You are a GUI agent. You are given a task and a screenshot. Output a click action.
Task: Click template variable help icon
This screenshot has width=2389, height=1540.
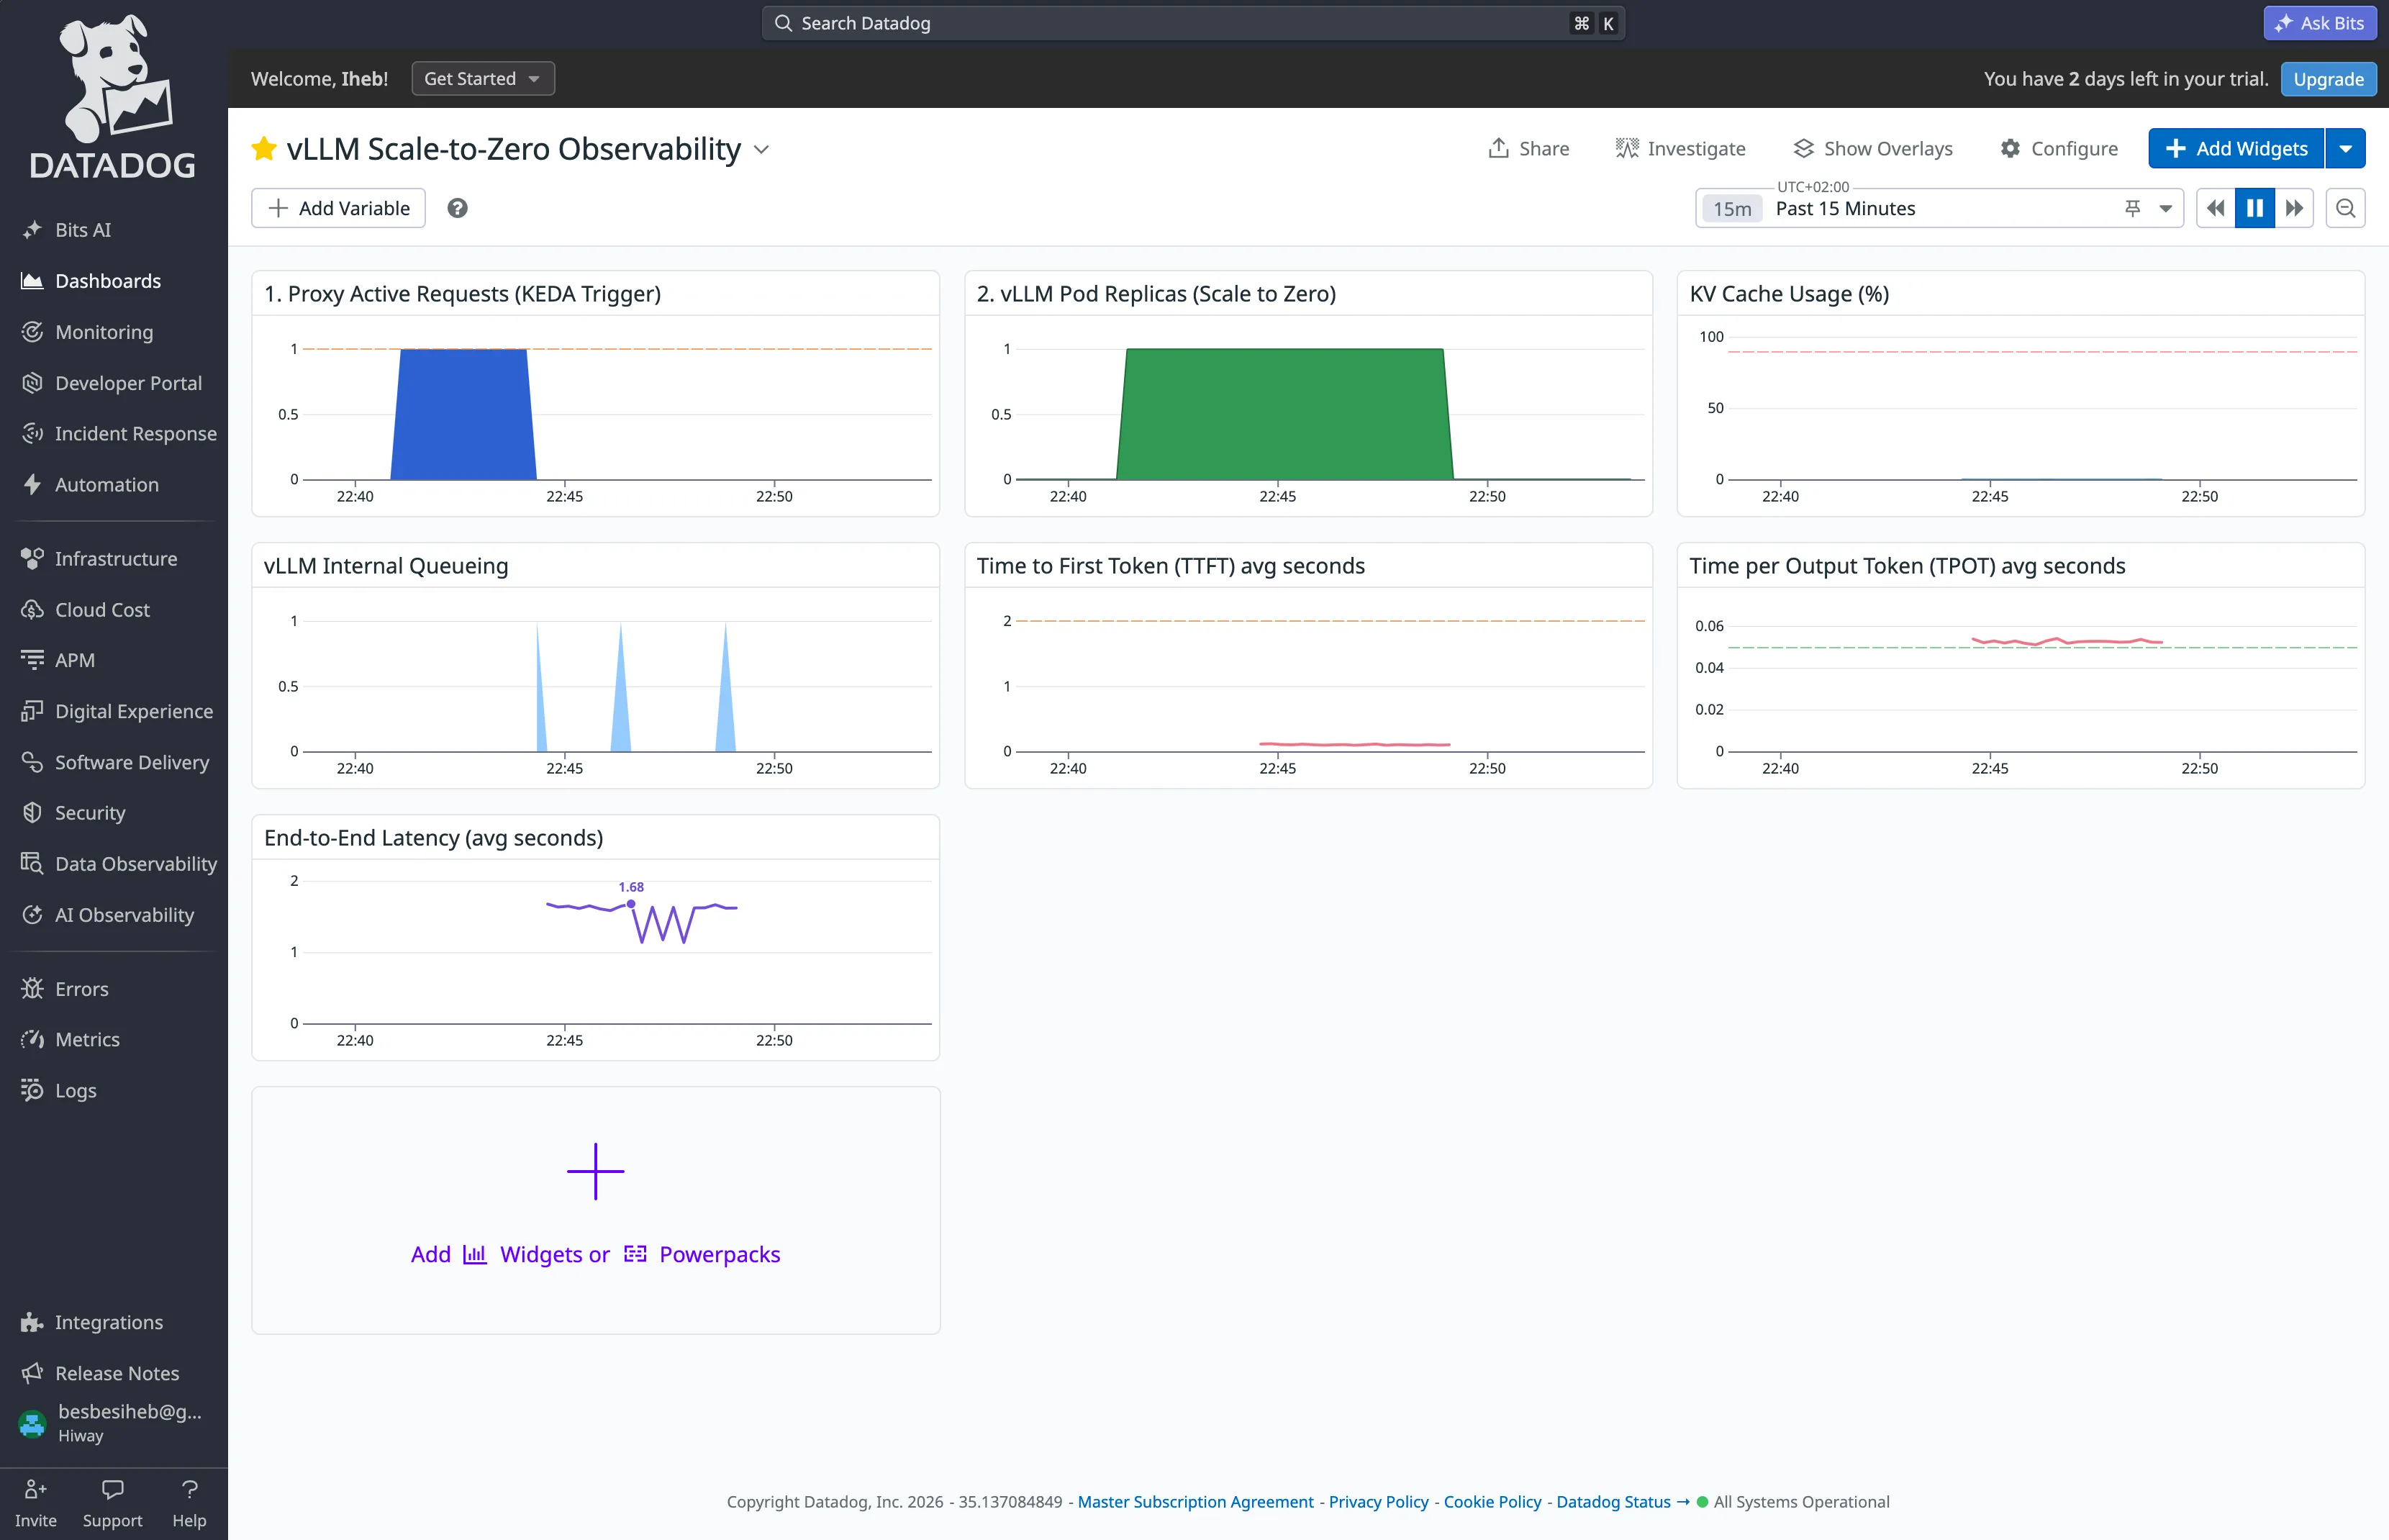pos(457,208)
